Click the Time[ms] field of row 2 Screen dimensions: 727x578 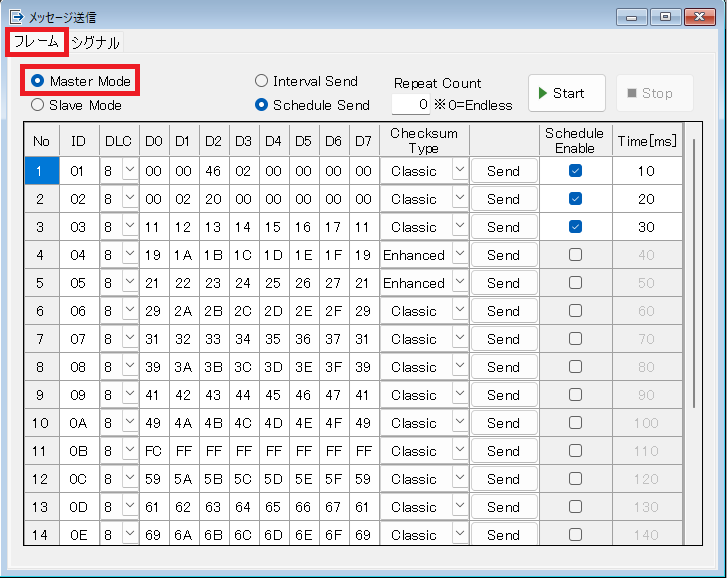pos(646,199)
